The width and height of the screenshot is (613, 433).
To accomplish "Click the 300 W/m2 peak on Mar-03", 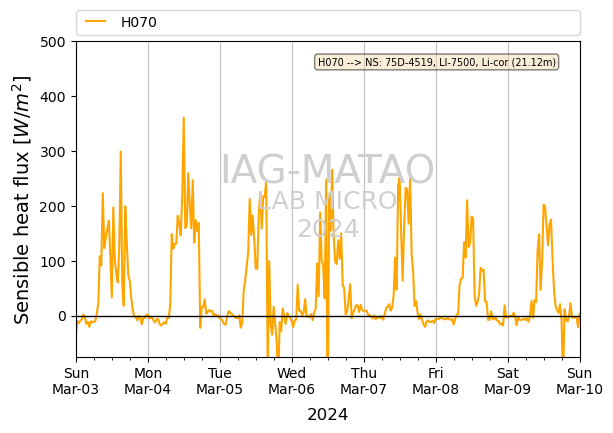I will tap(121, 151).
